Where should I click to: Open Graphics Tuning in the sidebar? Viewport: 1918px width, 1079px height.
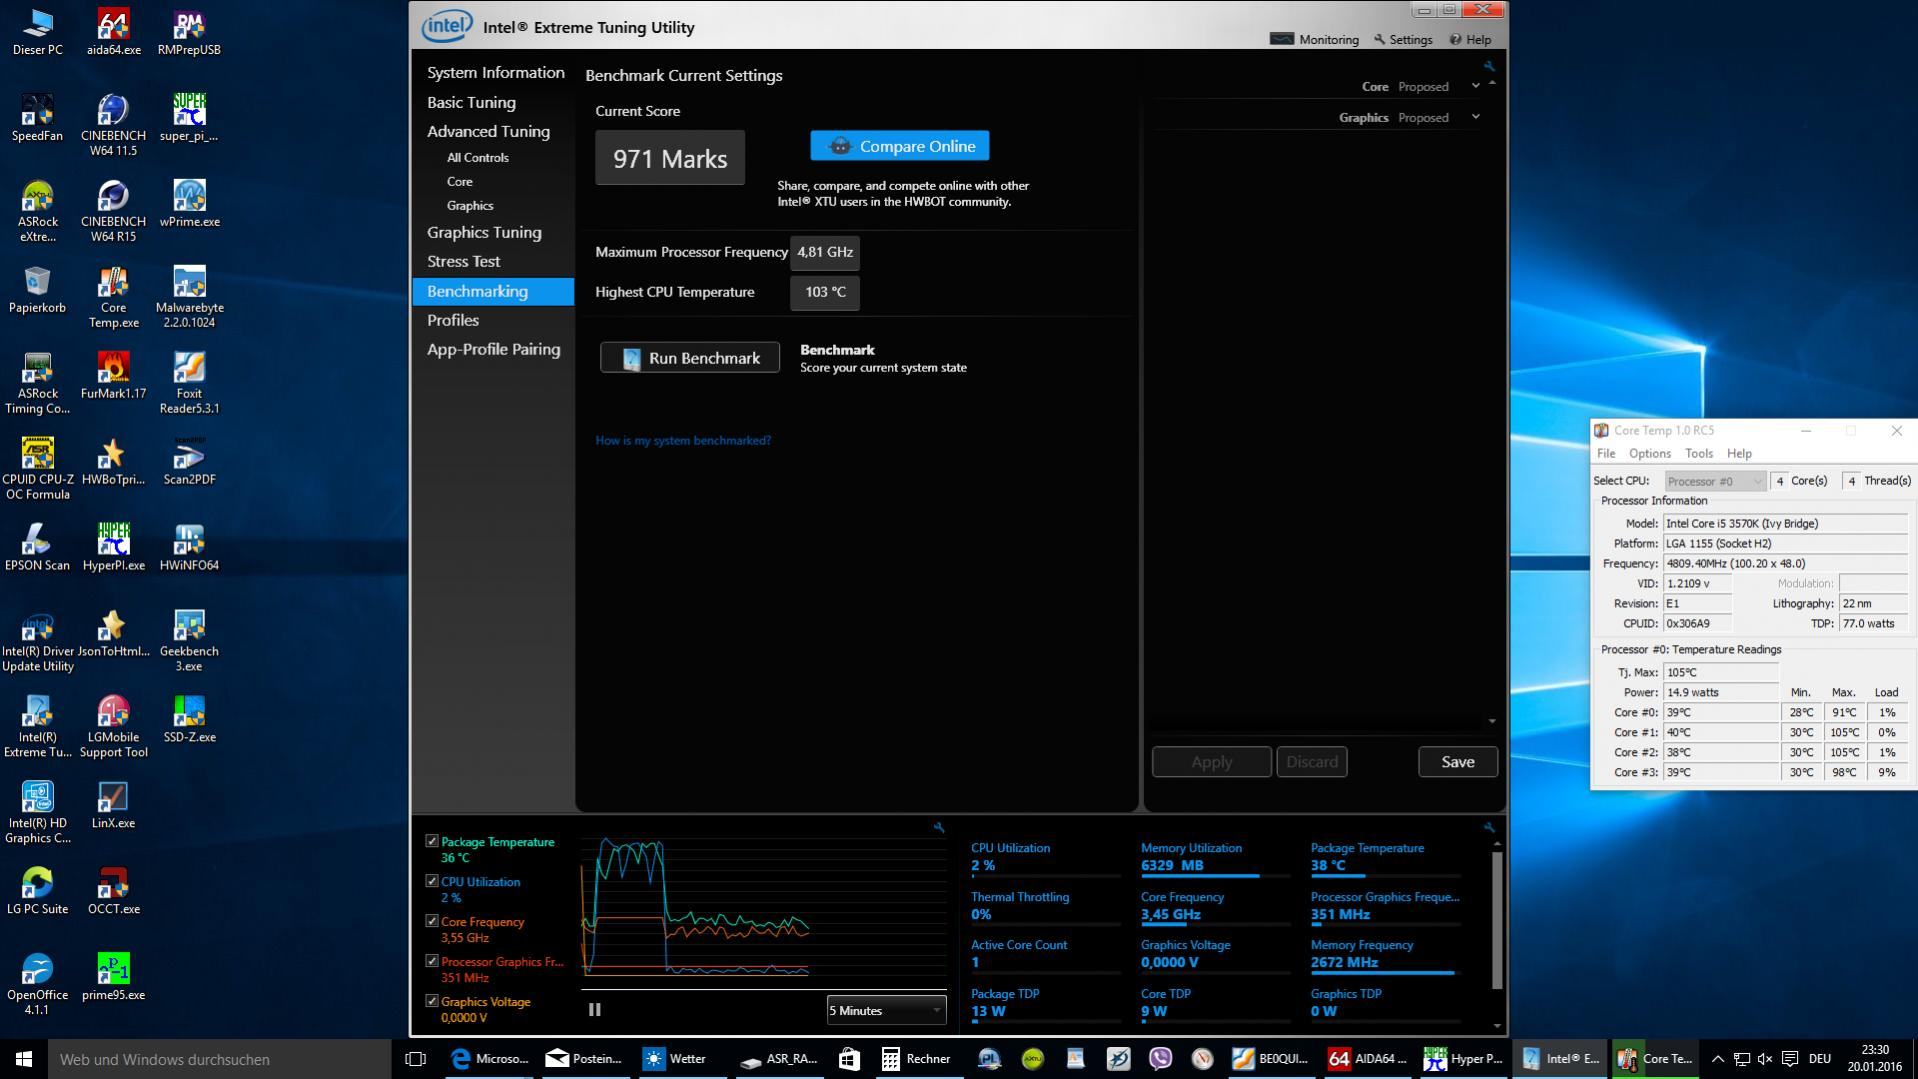484,232
